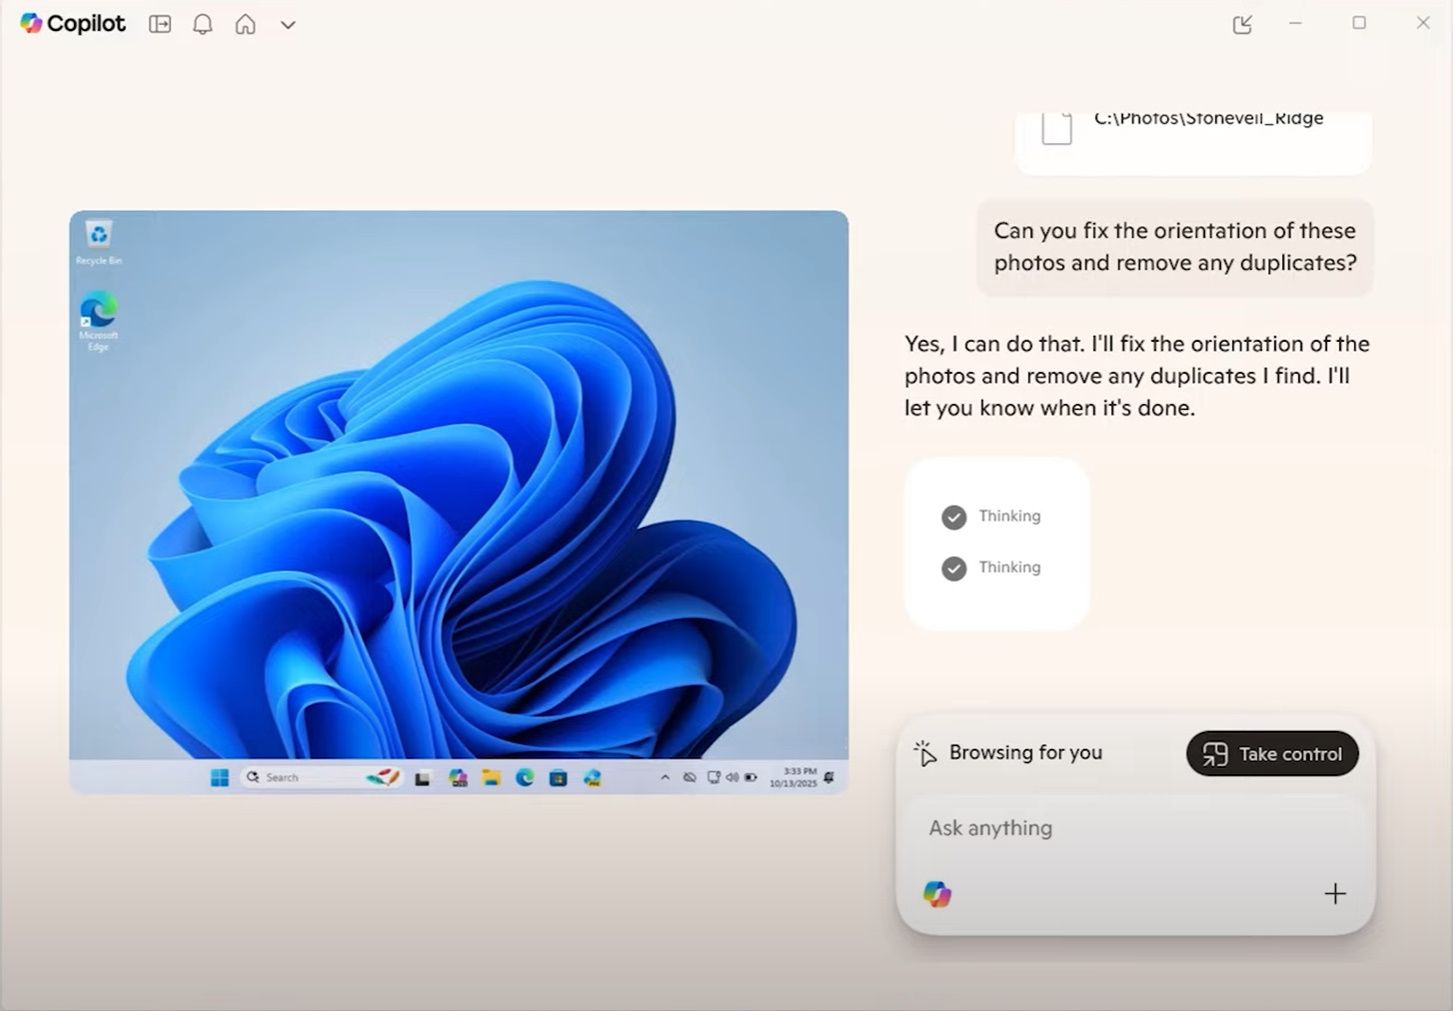
Task: Show hidden tray icons chevron
Action: [665, 777]
